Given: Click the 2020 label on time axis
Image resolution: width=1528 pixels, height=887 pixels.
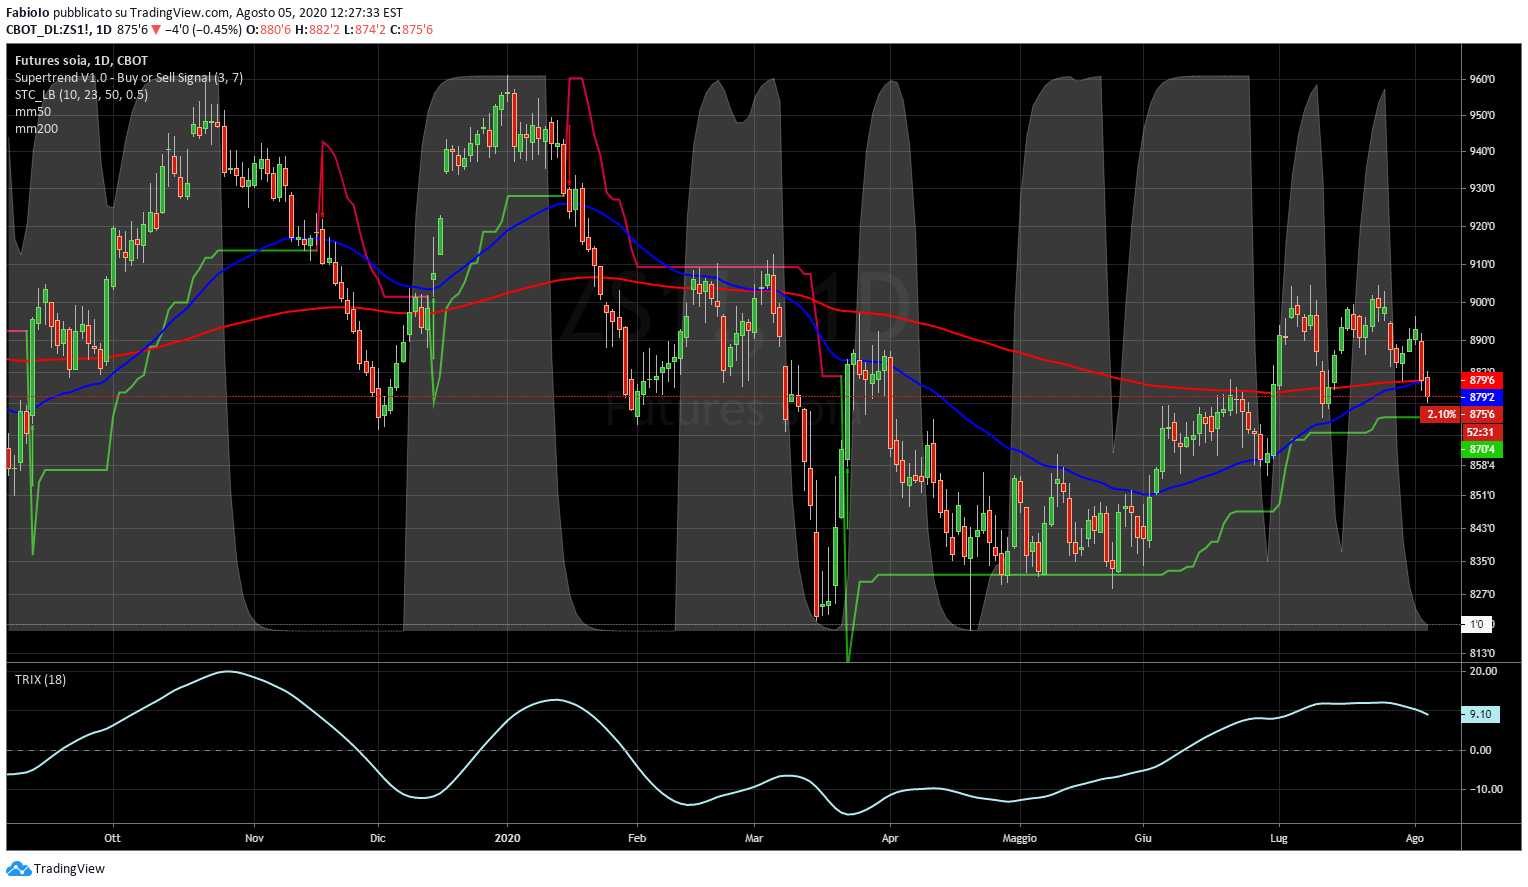Looking at the screenshot, I should 508,839.
